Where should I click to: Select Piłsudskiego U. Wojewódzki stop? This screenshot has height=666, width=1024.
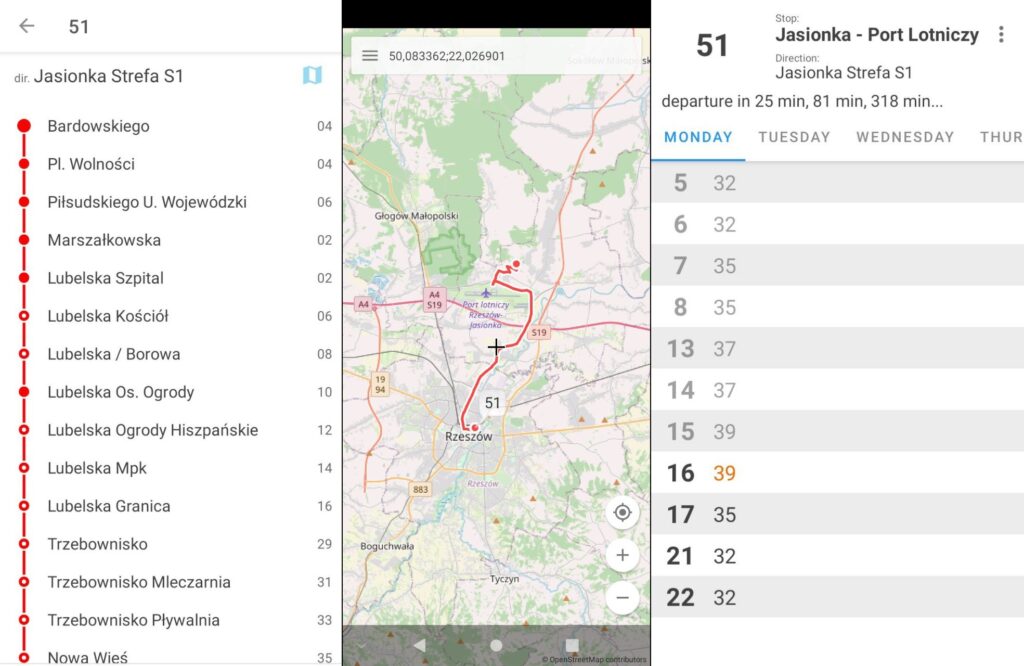[x=170, y=202]
